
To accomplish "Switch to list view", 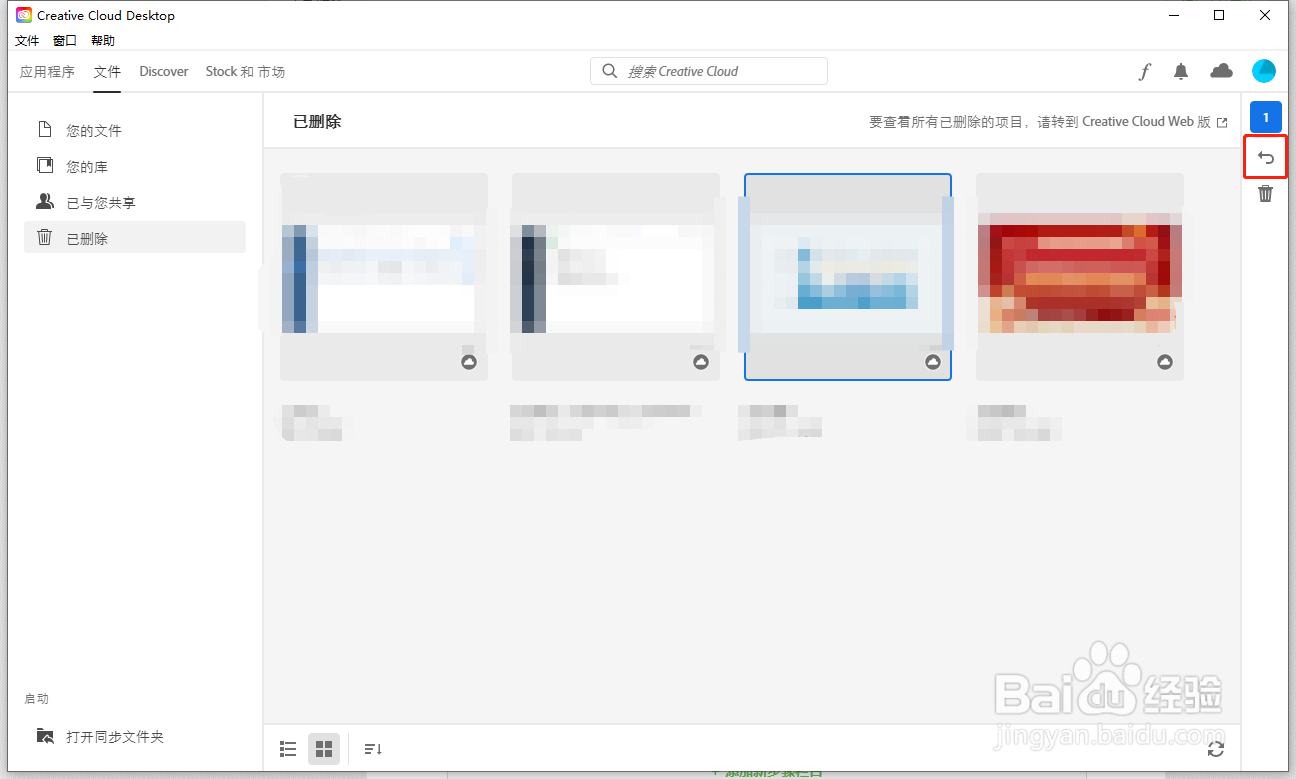I will click(x=289, y=749).
